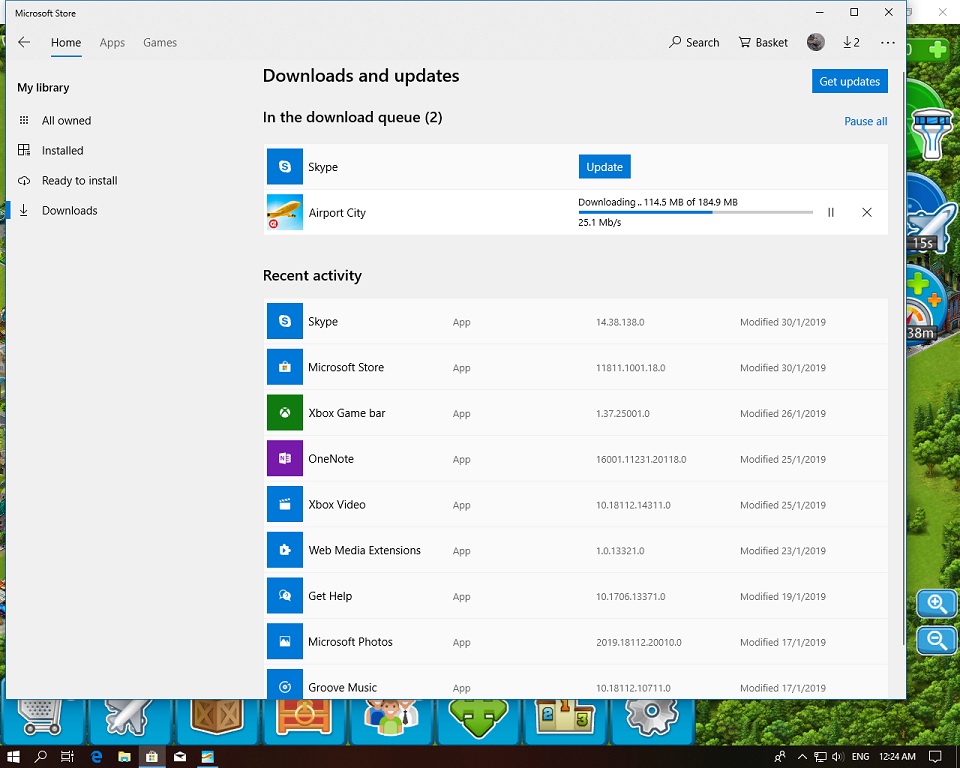
Task: Open the Action Center notifications
Action: (x=935, y=756)
